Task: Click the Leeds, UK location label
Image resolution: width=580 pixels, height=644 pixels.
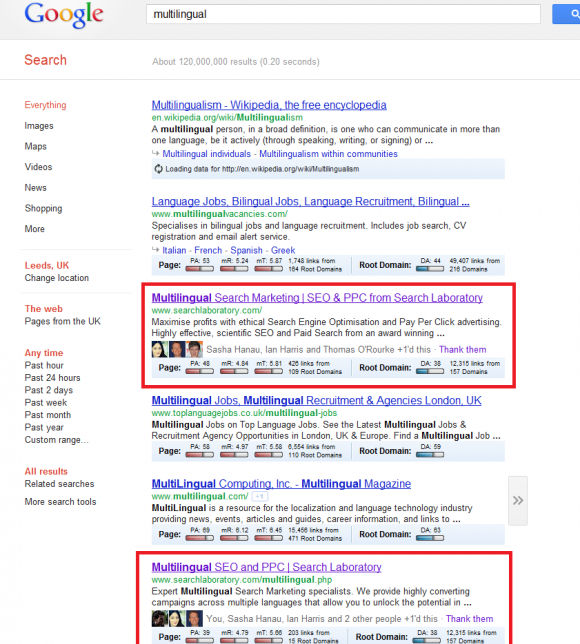Action: click(x=47, y=265)
